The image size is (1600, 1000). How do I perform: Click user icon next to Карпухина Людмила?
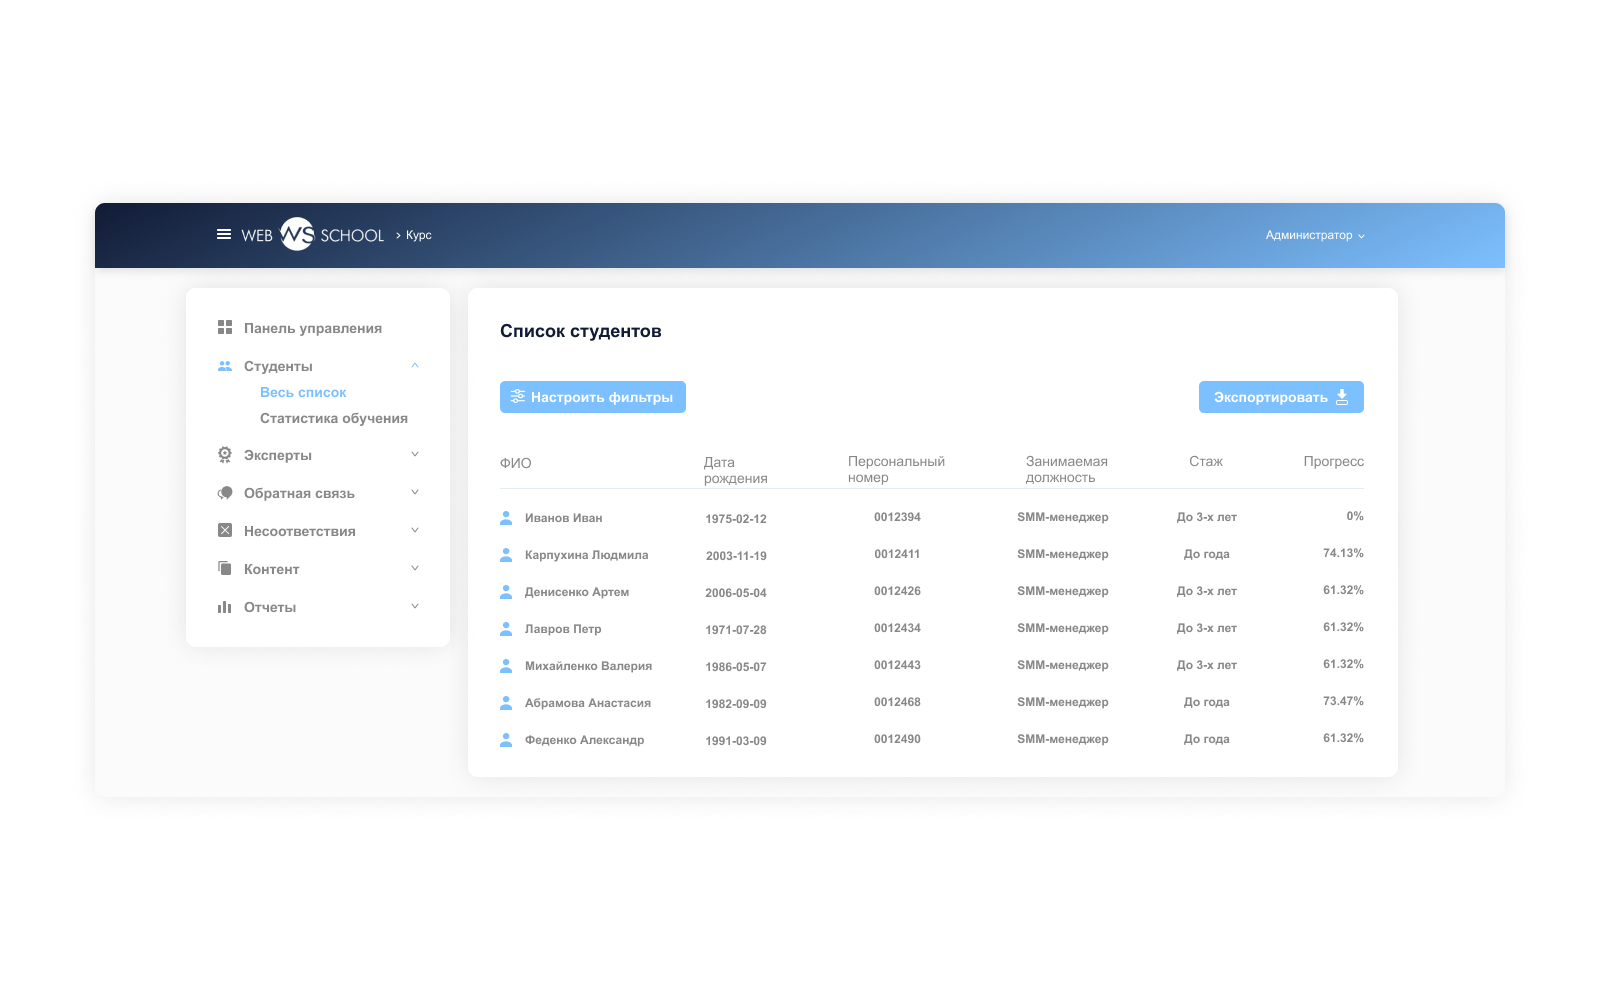click(506, 555)
